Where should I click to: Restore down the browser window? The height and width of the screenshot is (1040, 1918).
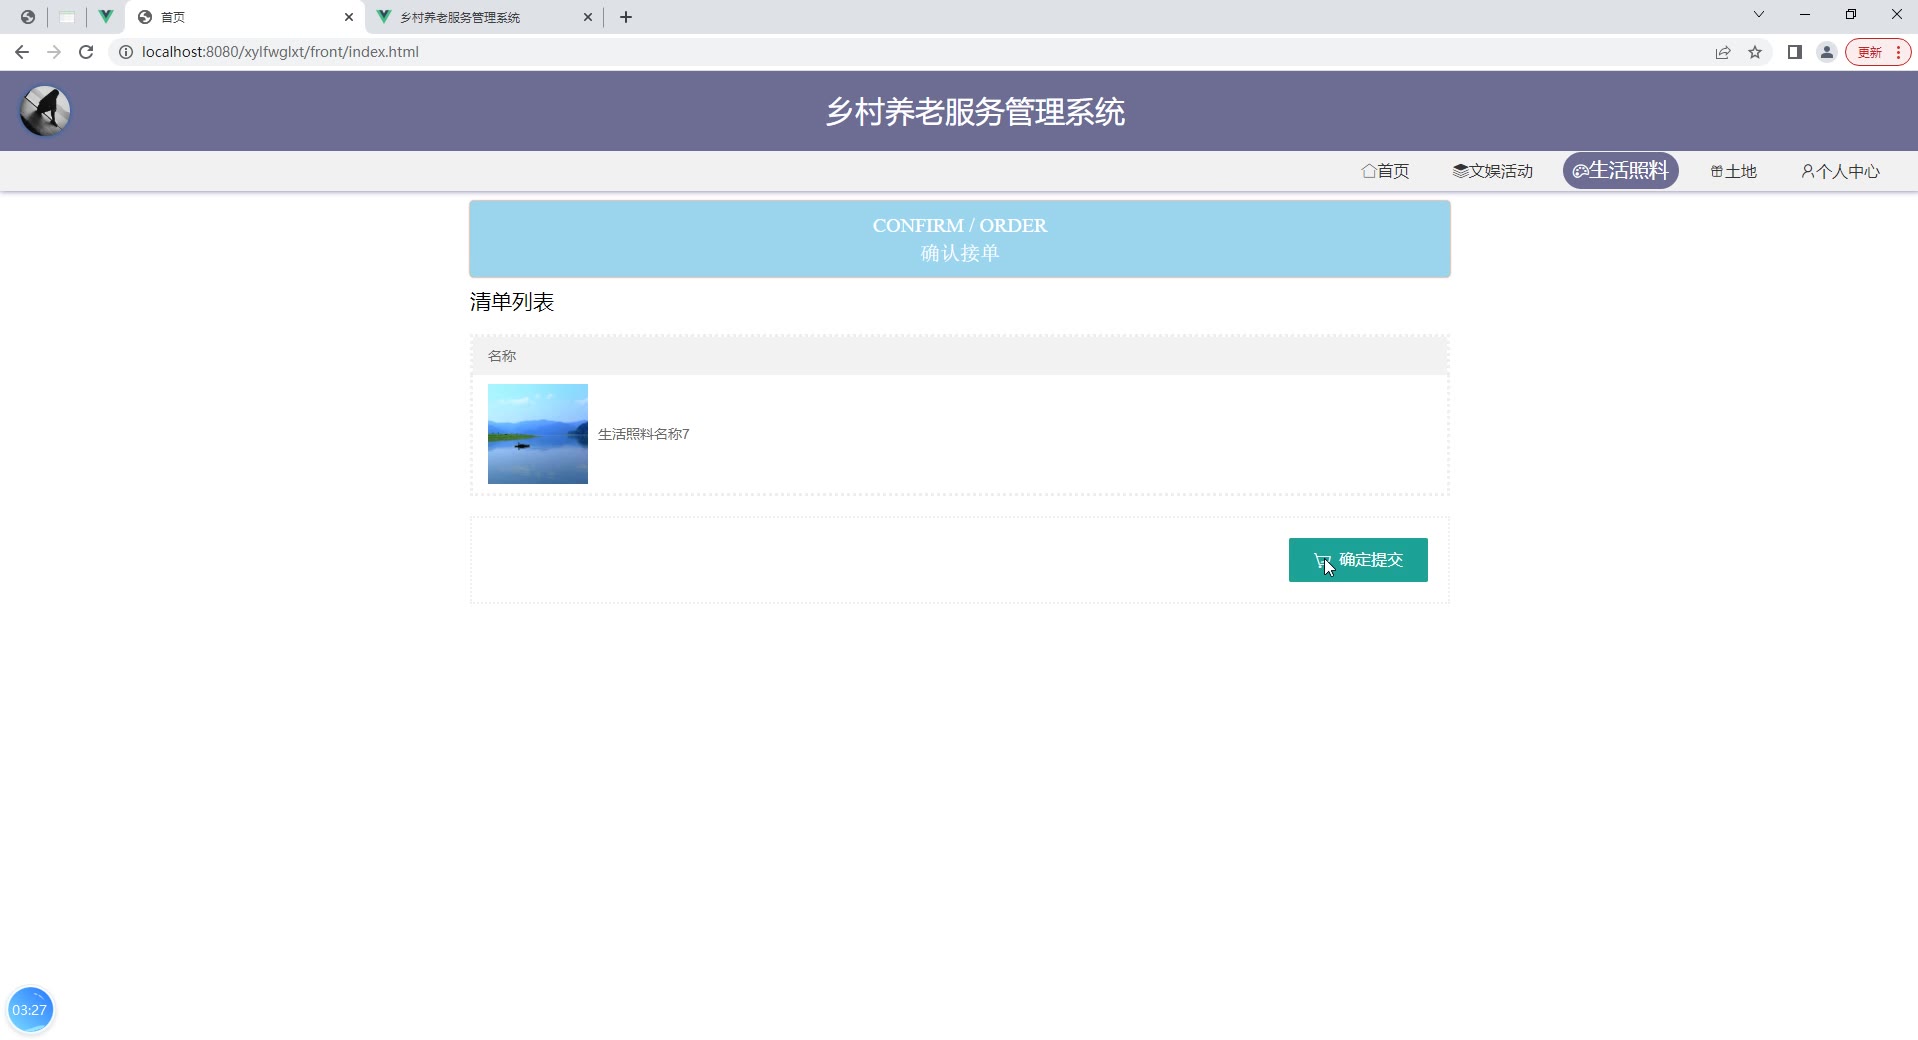pyautogui.click(x=1851, y=15)
